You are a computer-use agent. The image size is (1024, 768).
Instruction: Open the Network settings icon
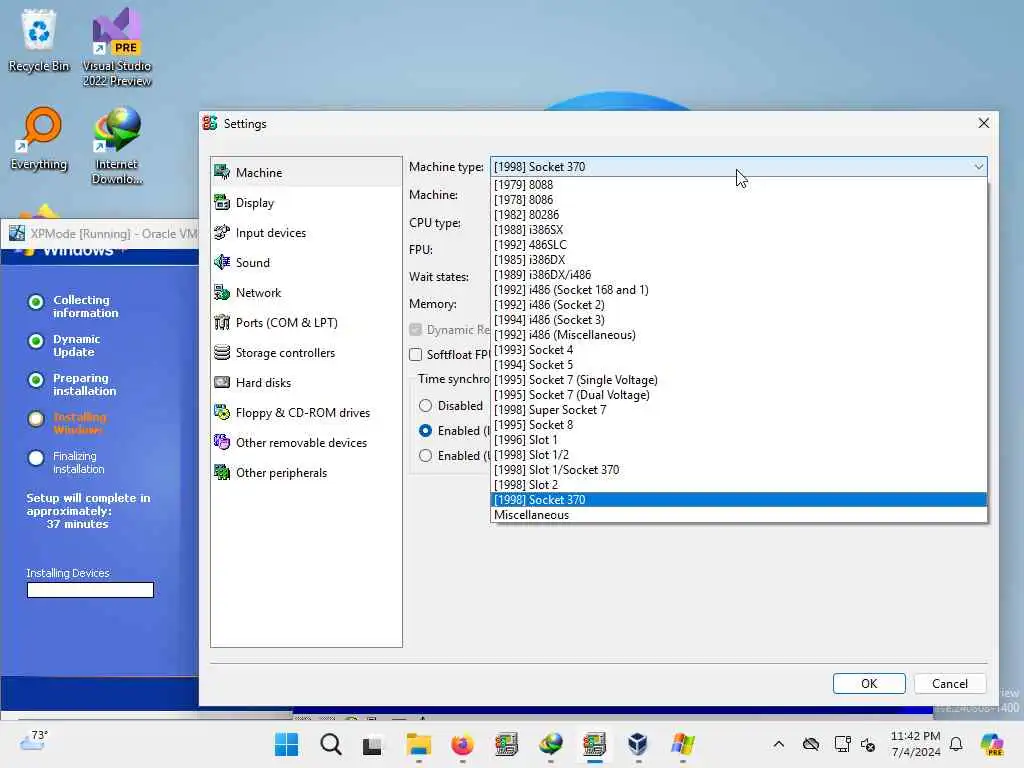[222, 293]
